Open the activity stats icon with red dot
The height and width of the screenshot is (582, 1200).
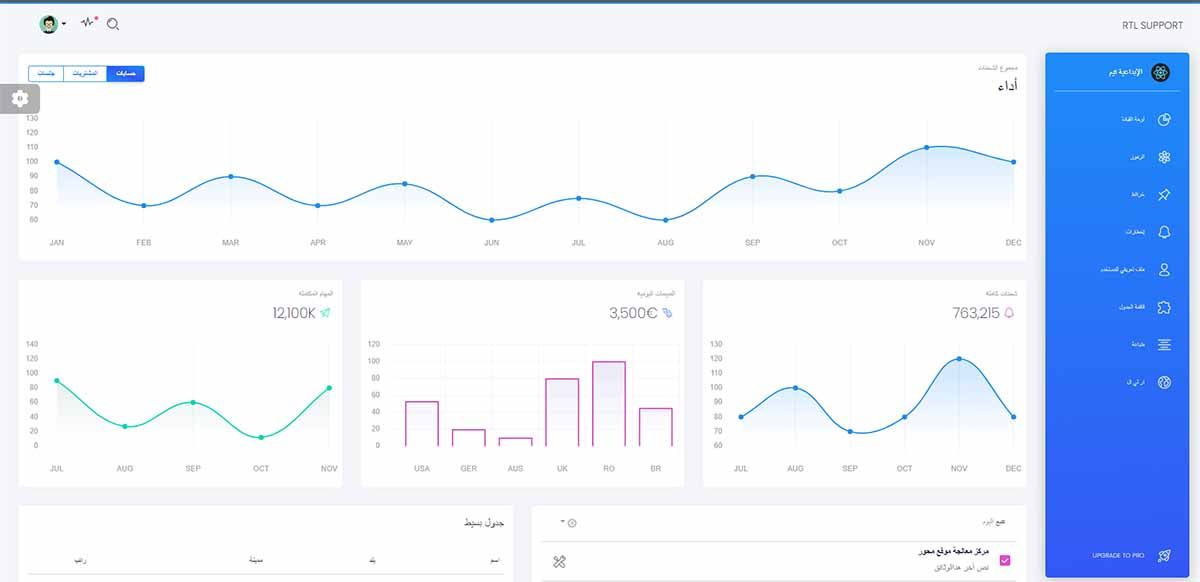pyautogui.click(x=88, y=22)
